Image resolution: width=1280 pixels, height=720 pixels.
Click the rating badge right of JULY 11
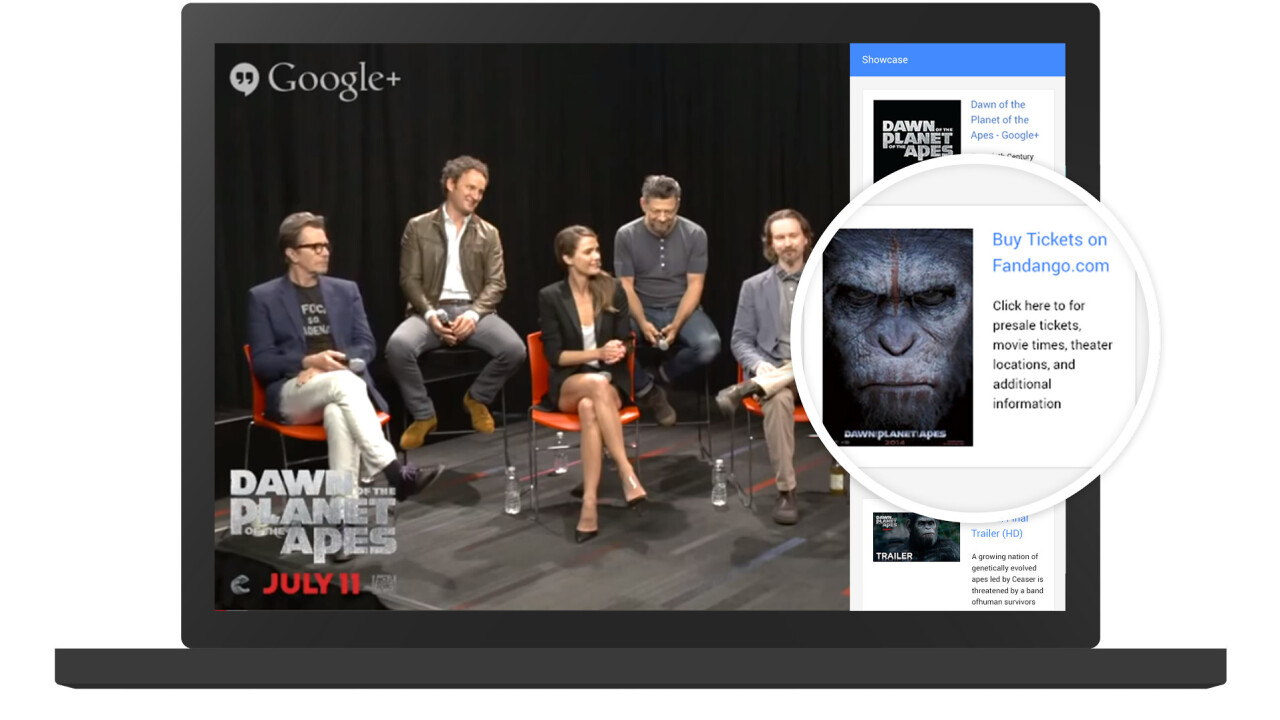point(380,584)
